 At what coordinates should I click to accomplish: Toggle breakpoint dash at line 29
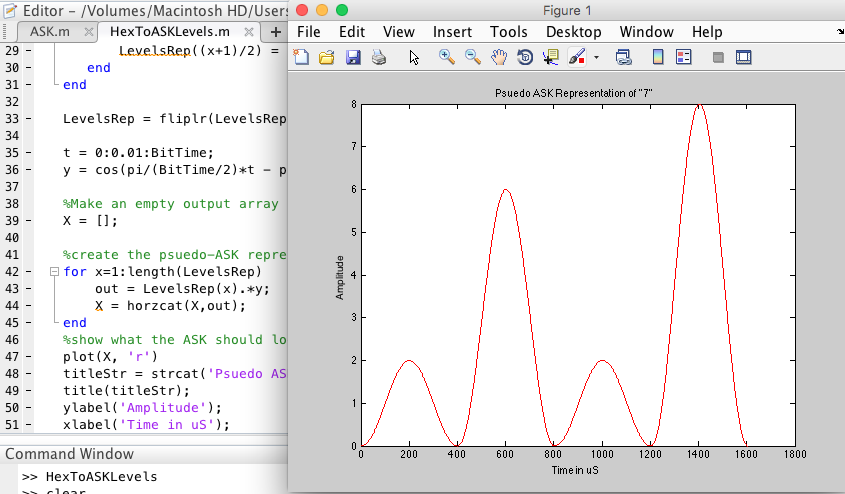pos(28,51)
